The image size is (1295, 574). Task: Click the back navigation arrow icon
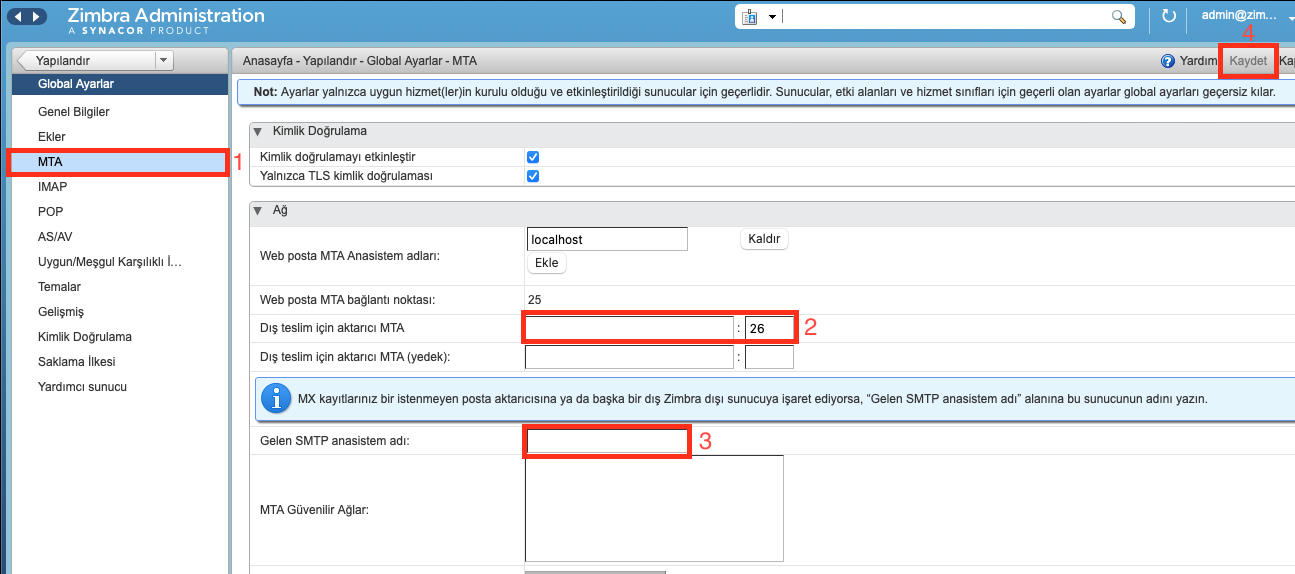(16, 16)
